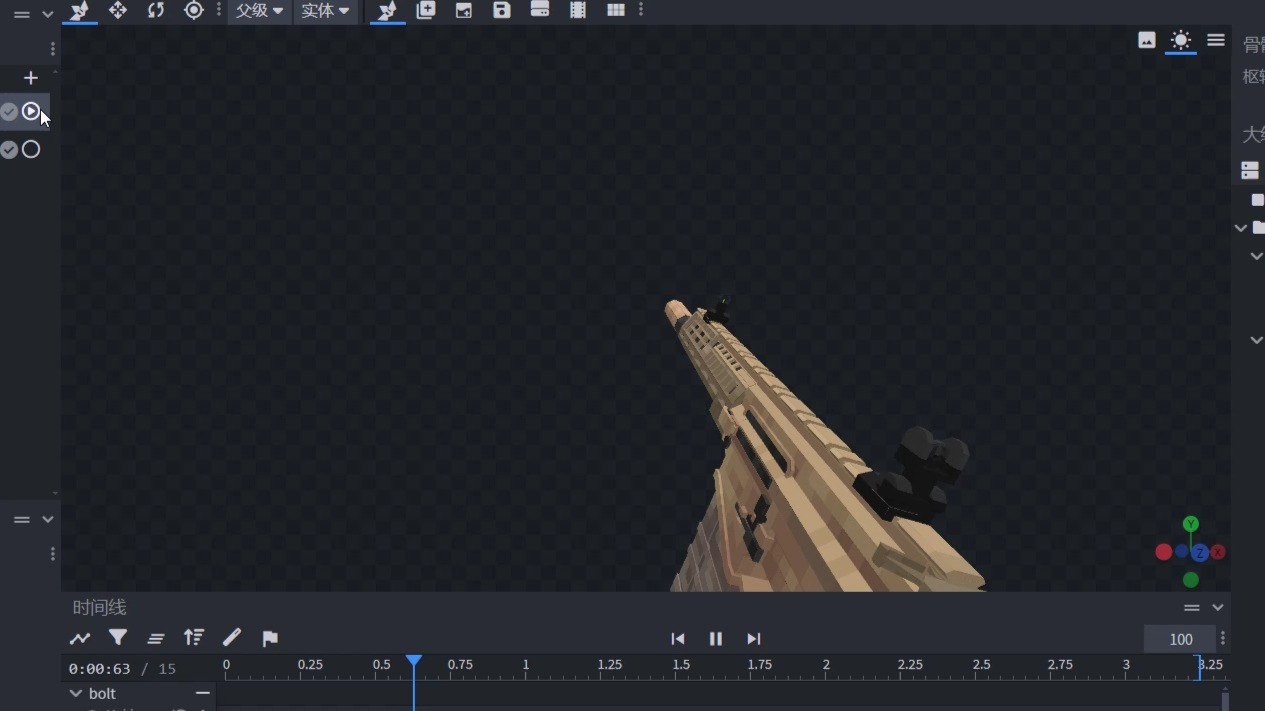
Task: Click the timeline panel handle lines
Action: 1191,608
